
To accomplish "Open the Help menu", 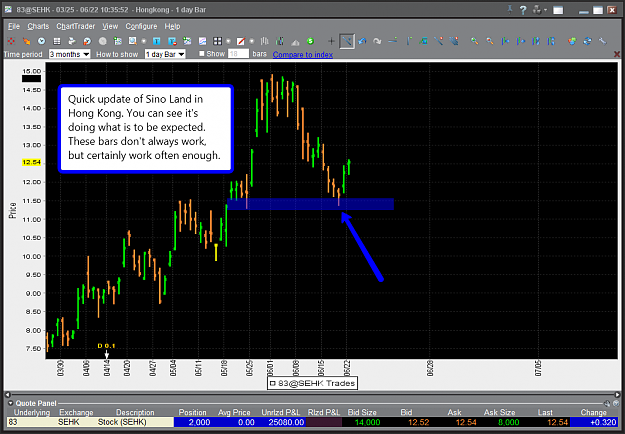I will tap(172, 26).
